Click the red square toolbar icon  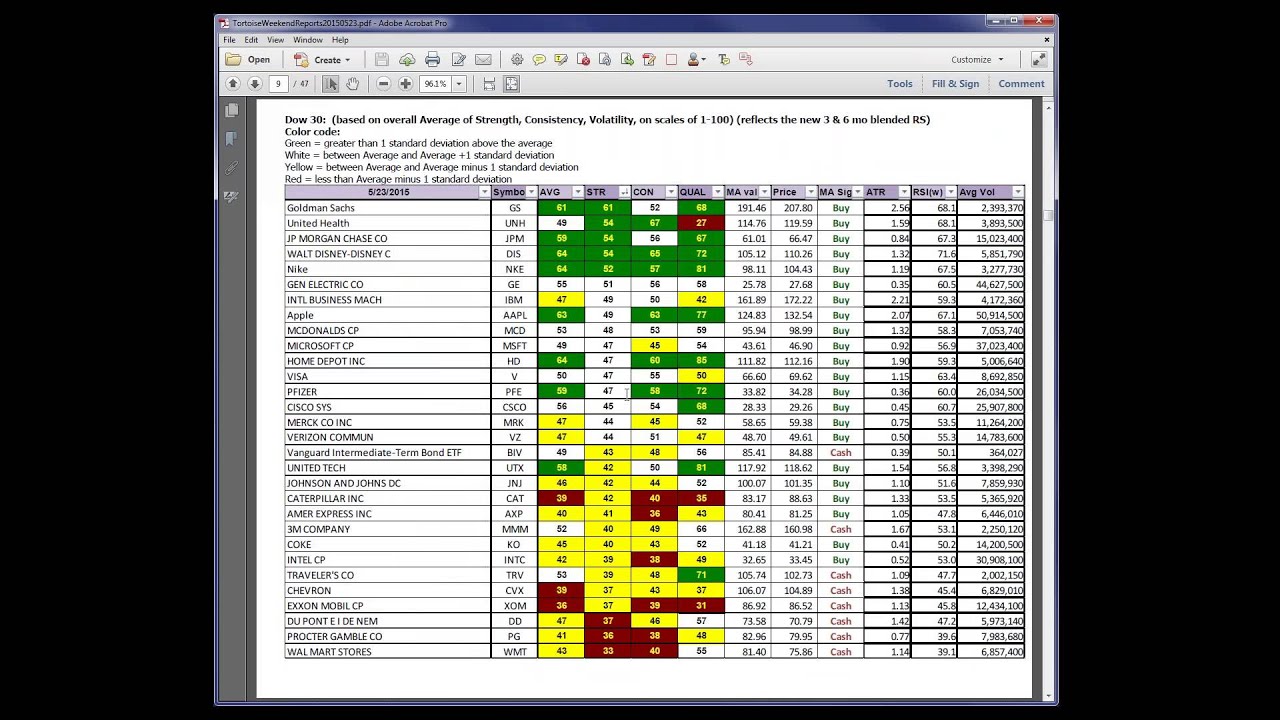pyautogui.click(x=671, y=60)
